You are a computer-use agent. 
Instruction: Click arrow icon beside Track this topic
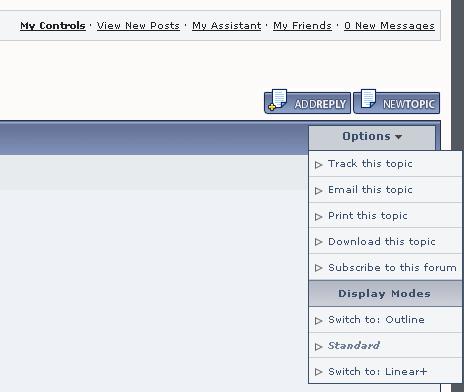(x=318, y=165)
